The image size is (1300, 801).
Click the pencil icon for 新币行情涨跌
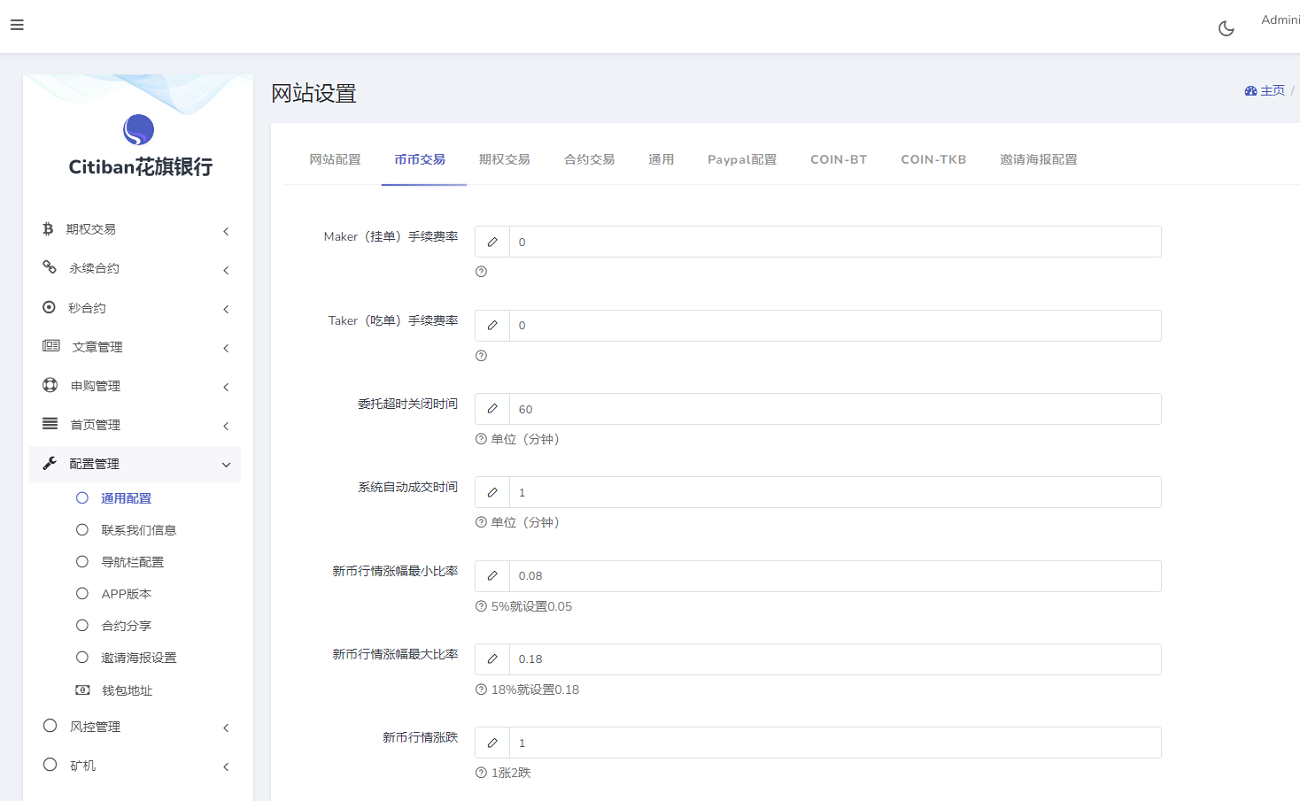[x=492, y=743]
